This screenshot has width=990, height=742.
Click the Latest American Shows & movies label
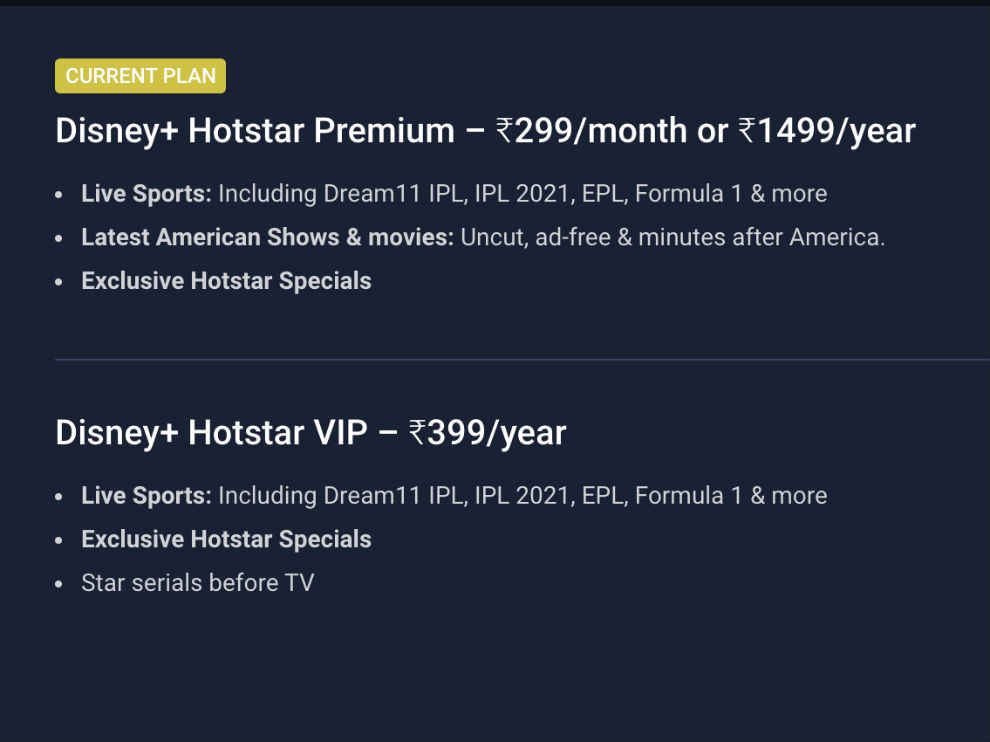pyautogui.click(x=268, y=237)
